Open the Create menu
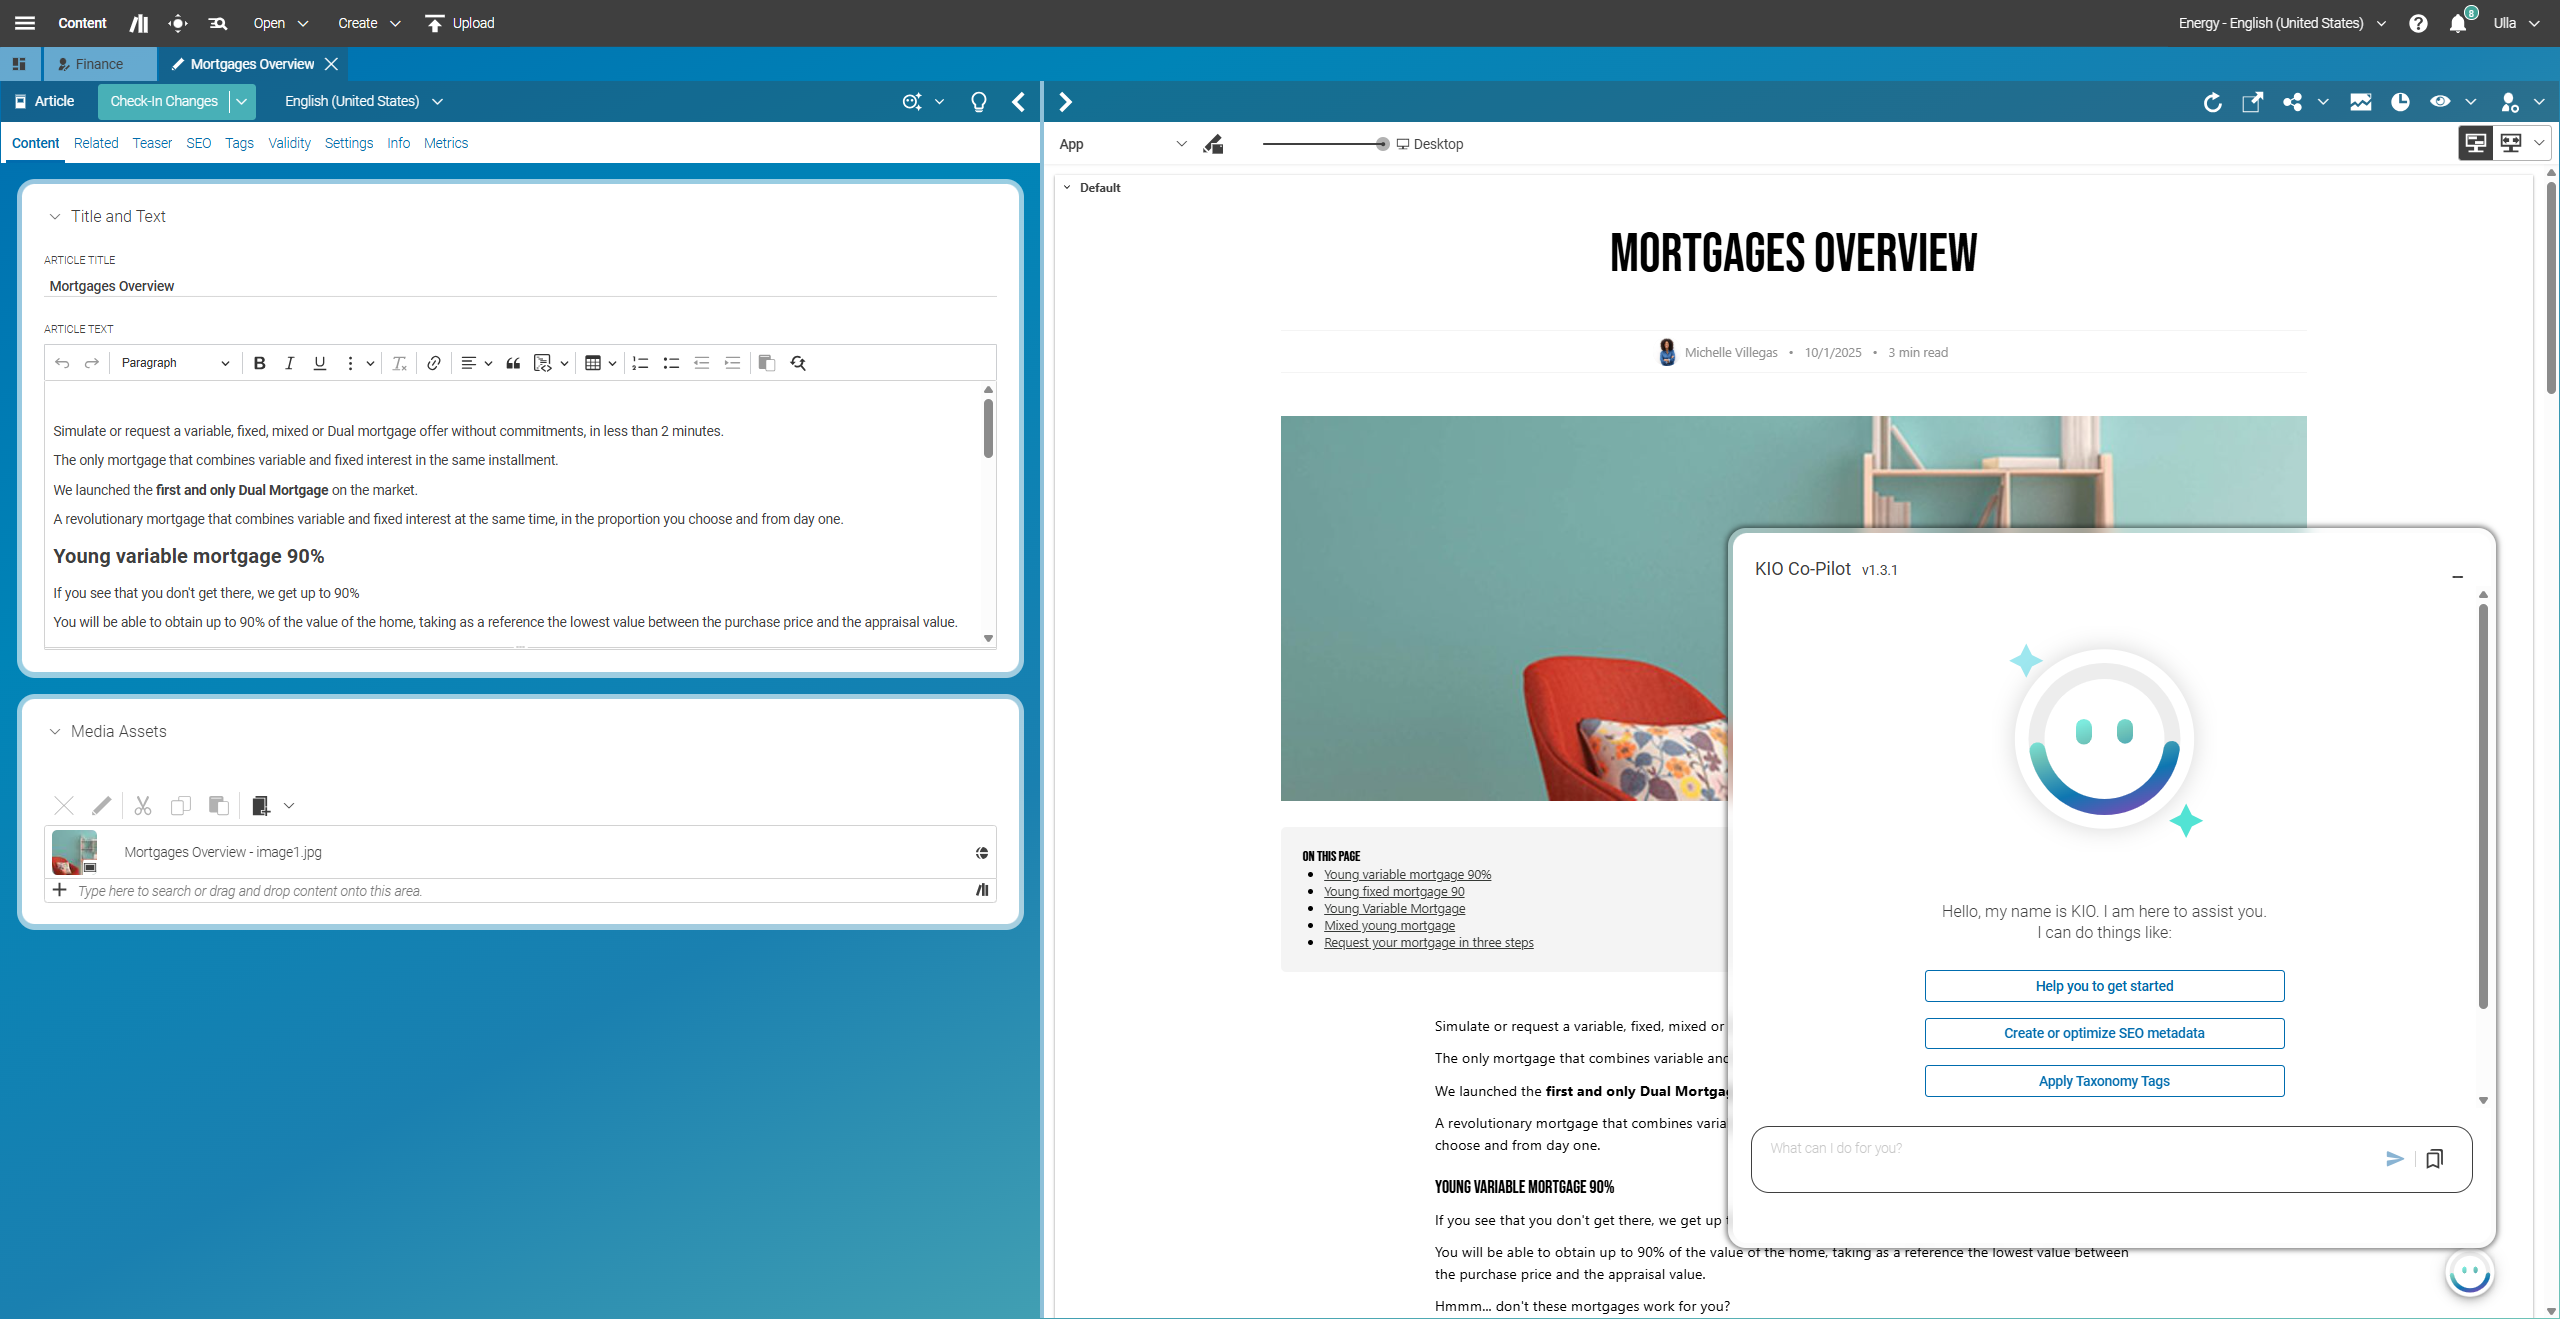The image size is (2560, 1319). [368, 23]
